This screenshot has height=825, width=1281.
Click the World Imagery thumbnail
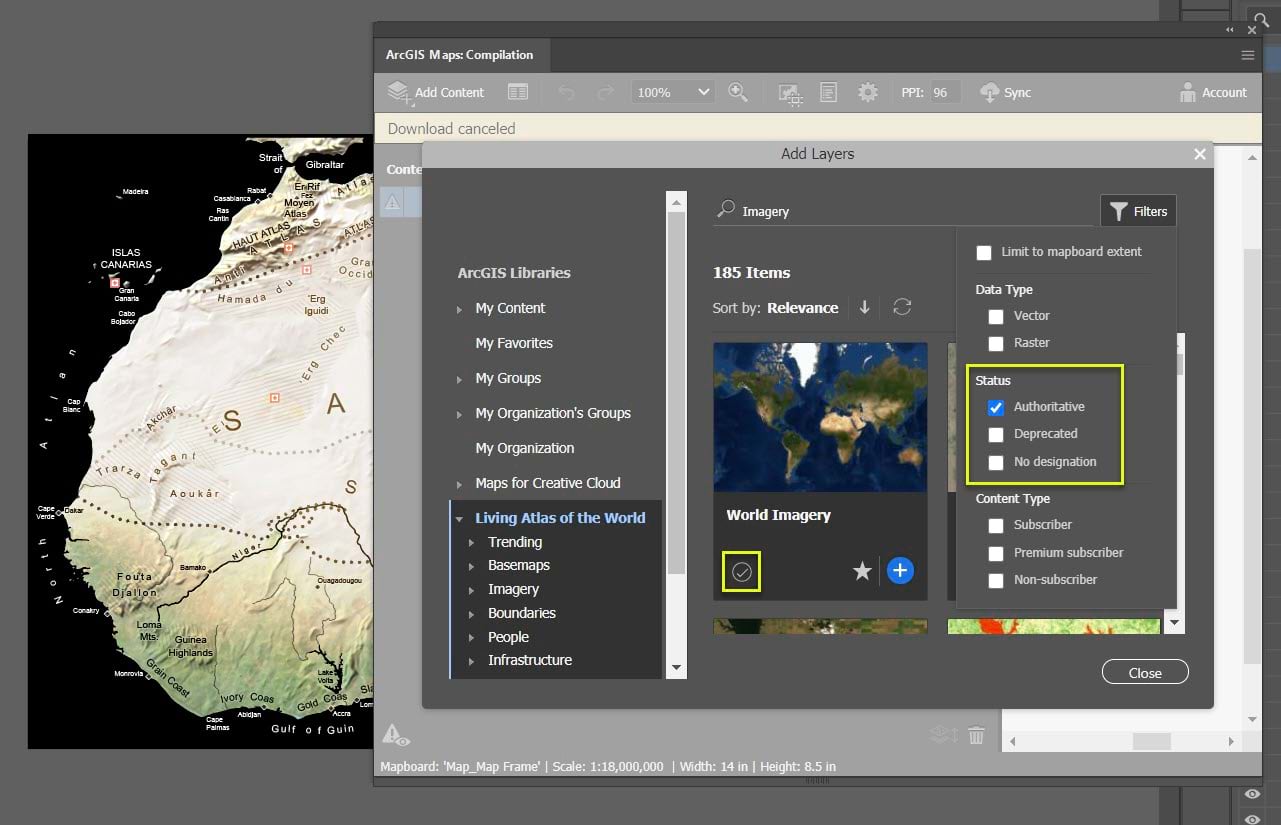point(820,416)
